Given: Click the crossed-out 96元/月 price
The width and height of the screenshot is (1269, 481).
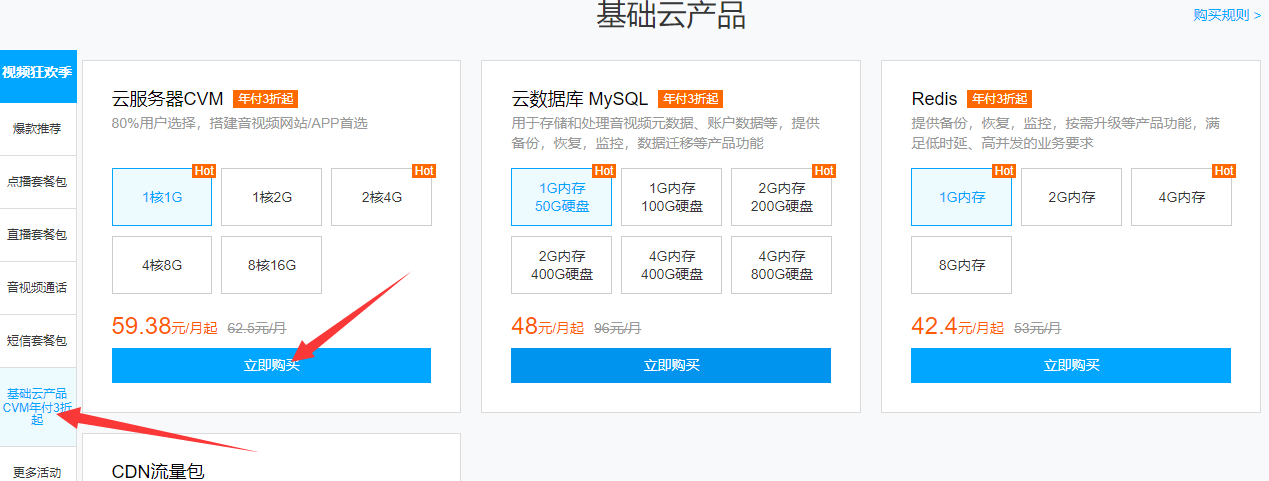Looking at the screenshot, I should tap(618, 328).
